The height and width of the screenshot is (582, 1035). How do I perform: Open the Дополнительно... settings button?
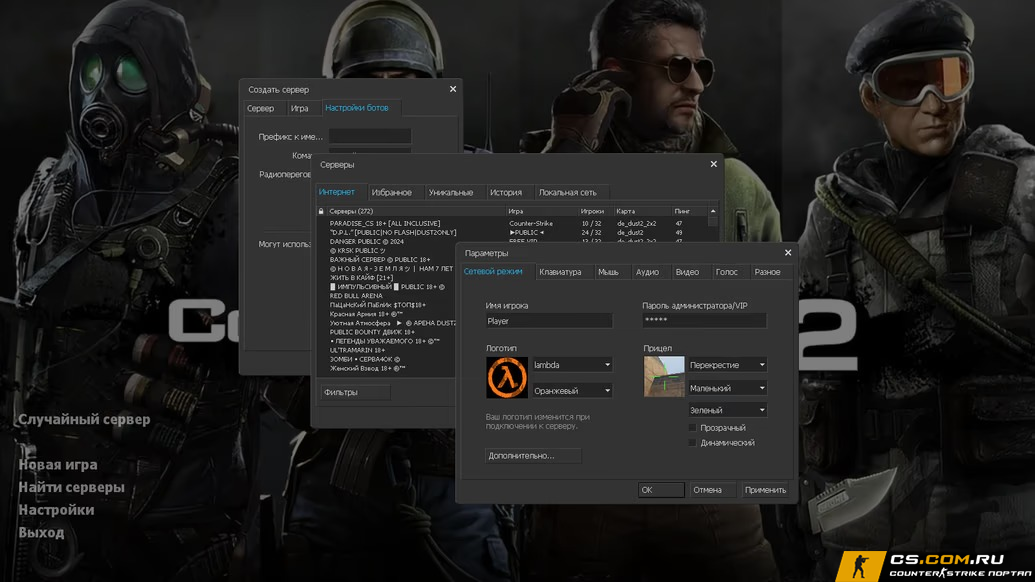[533, 456]
